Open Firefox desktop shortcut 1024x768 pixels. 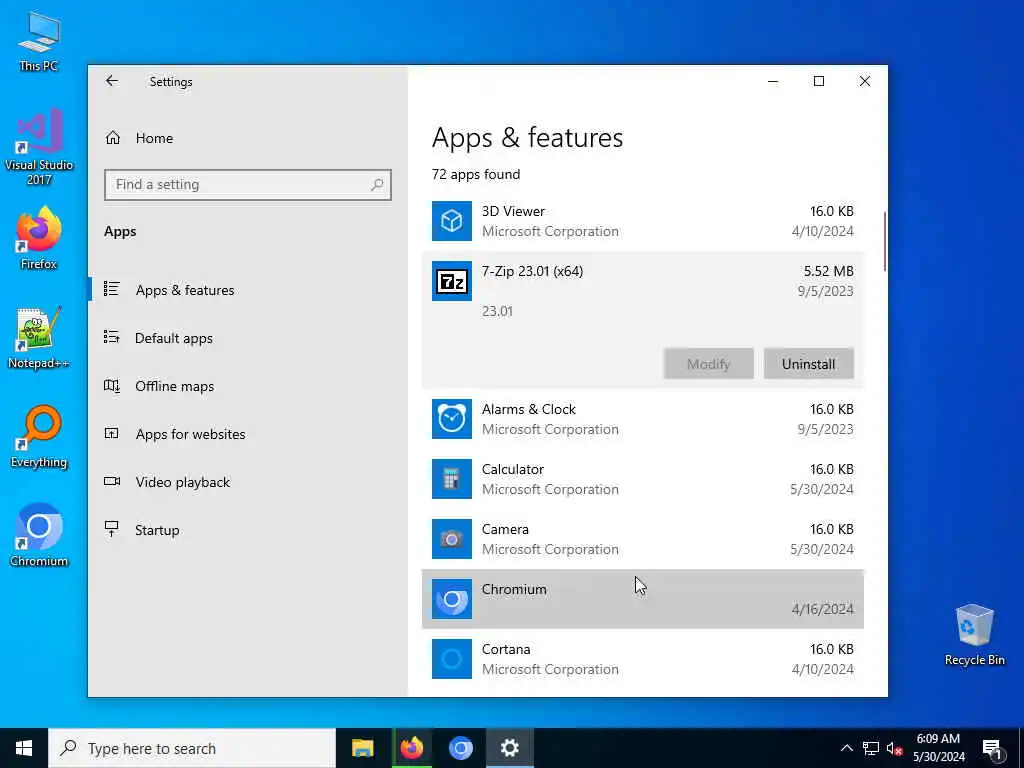[x=39, y=238]
